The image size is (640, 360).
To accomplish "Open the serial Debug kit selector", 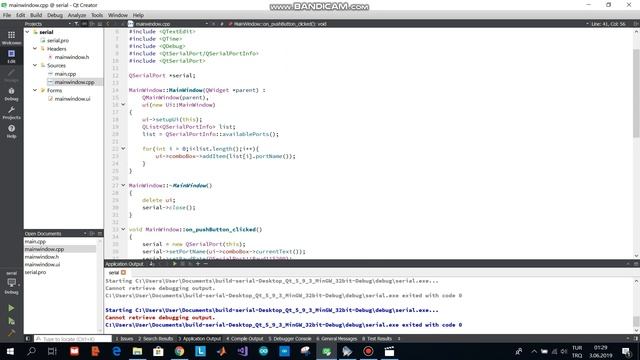I will (x=11, y=282).
